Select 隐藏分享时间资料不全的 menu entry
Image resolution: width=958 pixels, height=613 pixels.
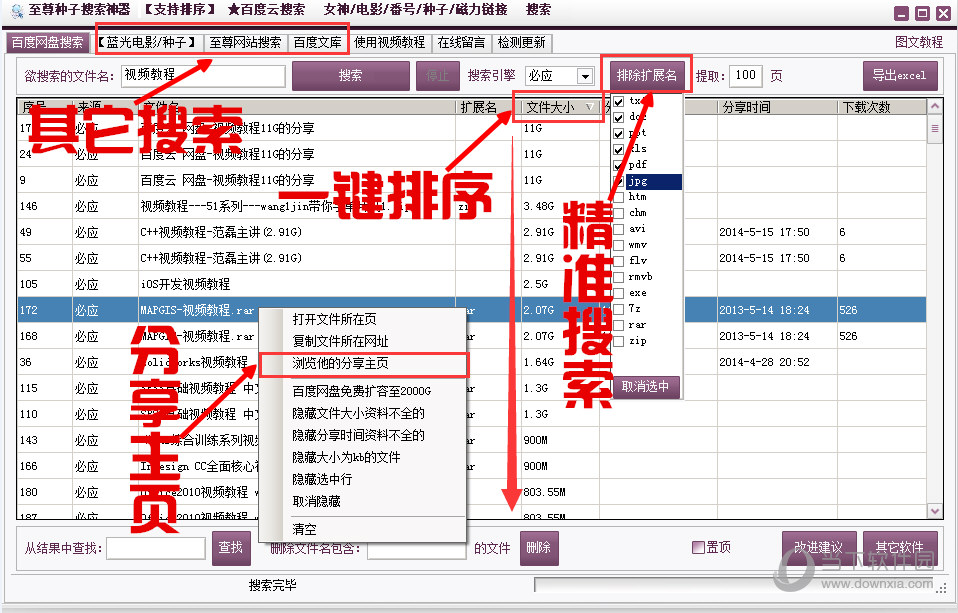358,435
